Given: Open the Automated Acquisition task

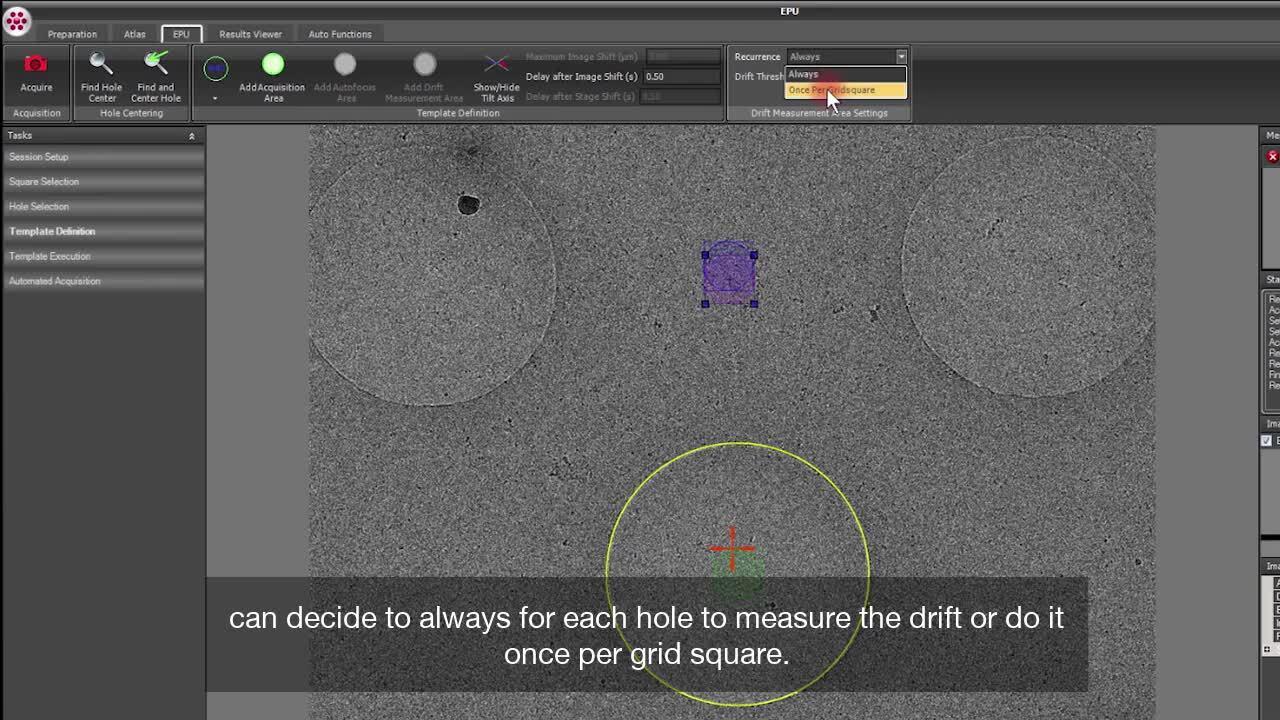Looking at the screenshot, I should pyautogui.click(x=55, y=281).
